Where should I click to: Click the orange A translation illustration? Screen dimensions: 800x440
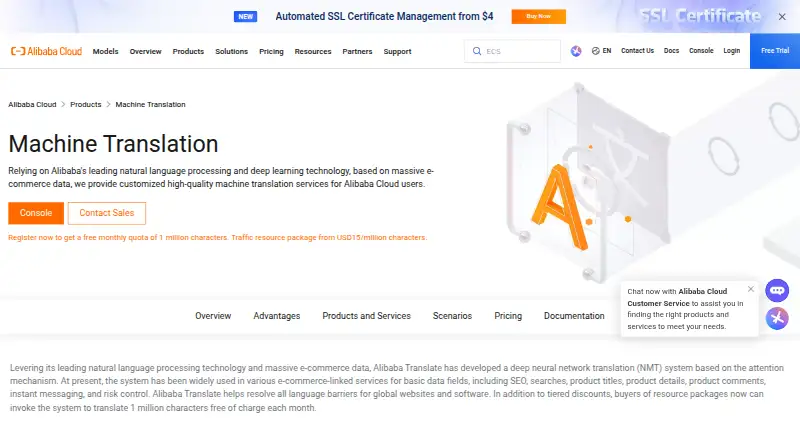558,207
